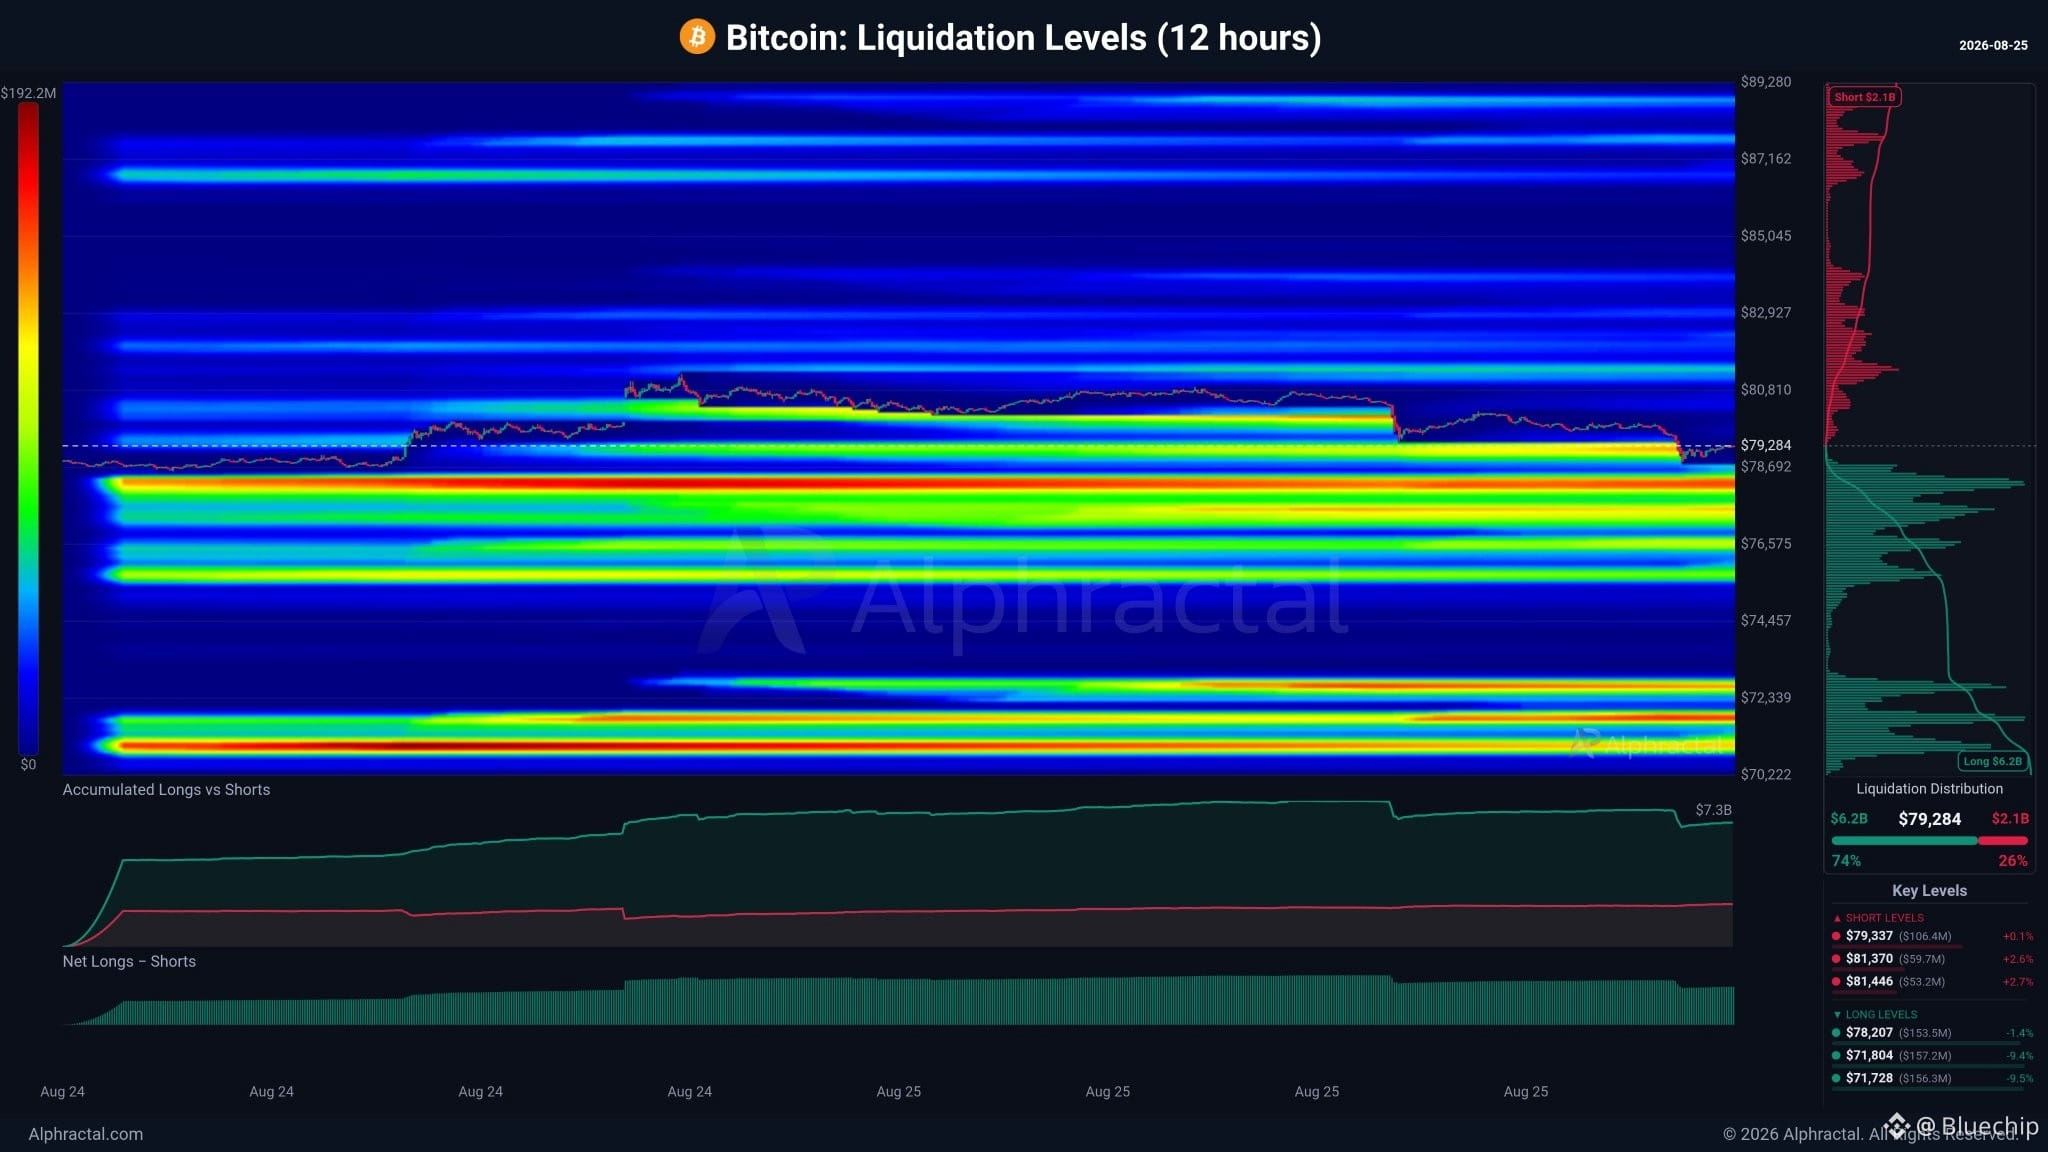Click the "Key Levels" heading

coord(1929,891)
